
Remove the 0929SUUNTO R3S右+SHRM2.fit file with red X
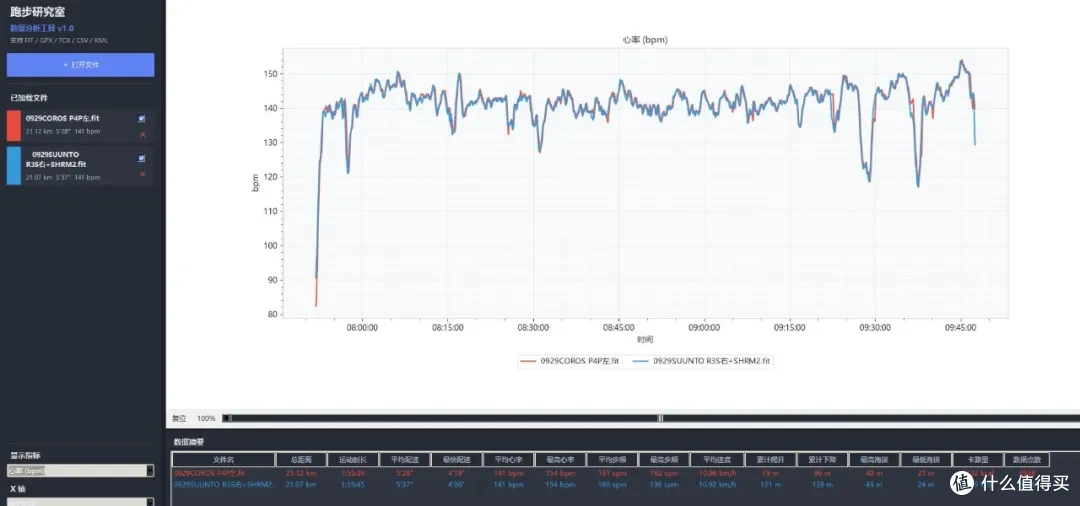143,173
